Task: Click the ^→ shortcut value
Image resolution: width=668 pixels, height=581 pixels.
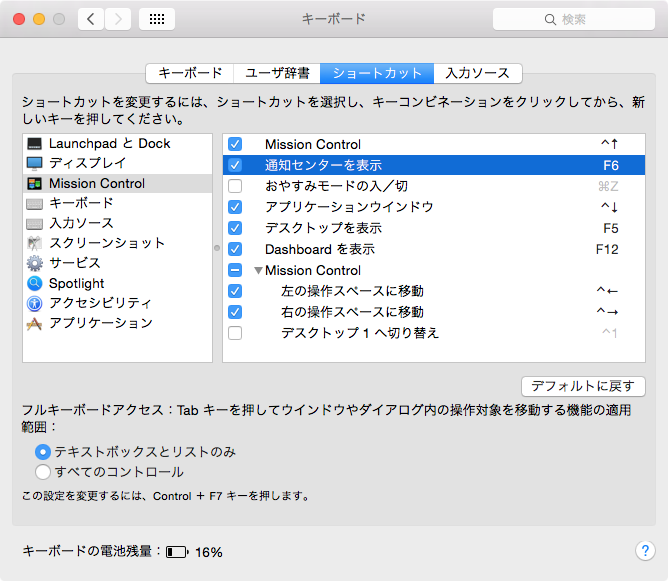Action: point(607,312)
